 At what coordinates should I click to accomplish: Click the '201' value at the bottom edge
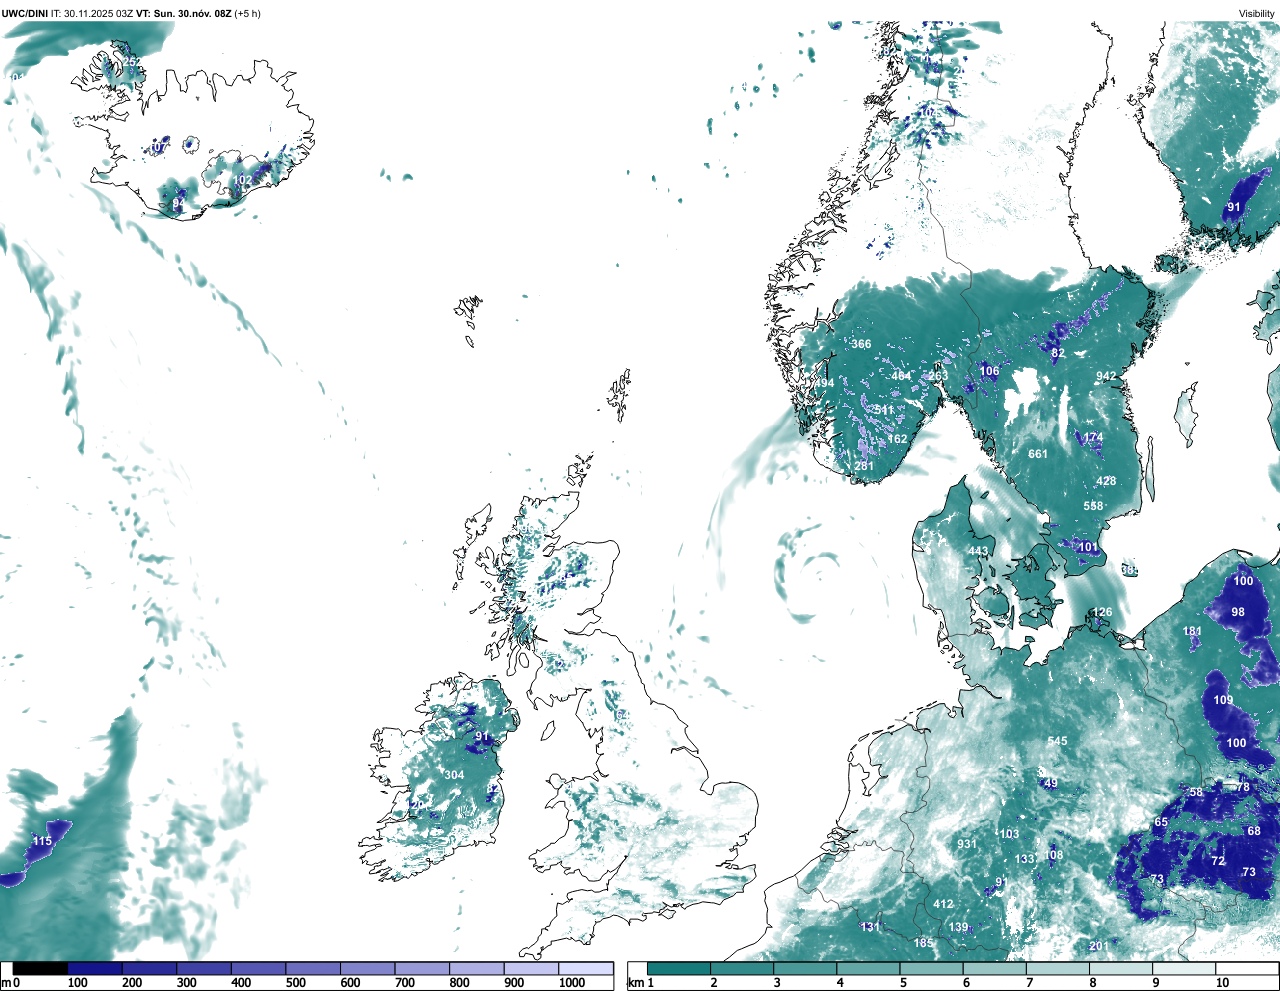pyautogui.click(x=1099, y=946)
